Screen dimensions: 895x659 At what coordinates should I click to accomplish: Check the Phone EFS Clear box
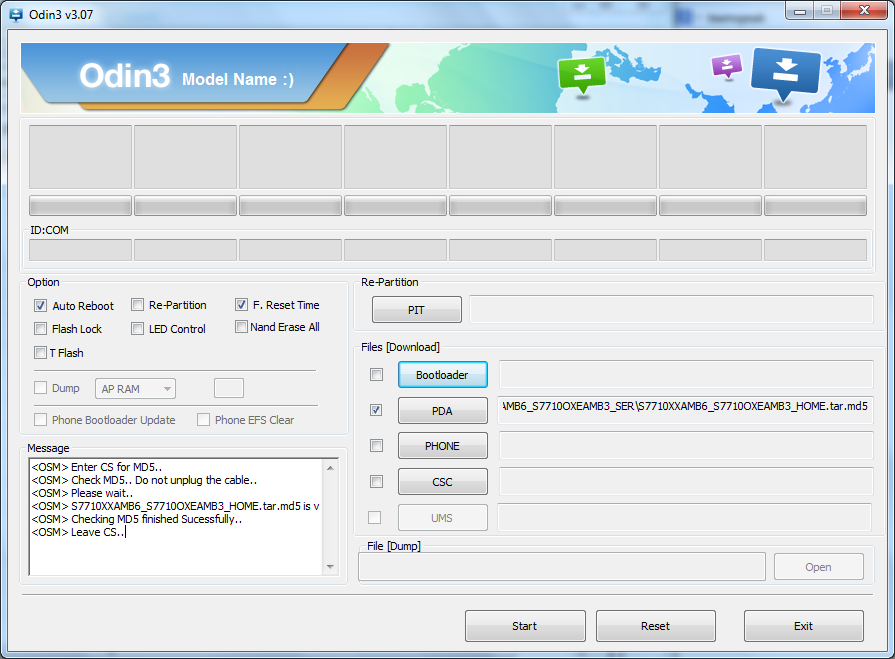(x=203, y=420)
